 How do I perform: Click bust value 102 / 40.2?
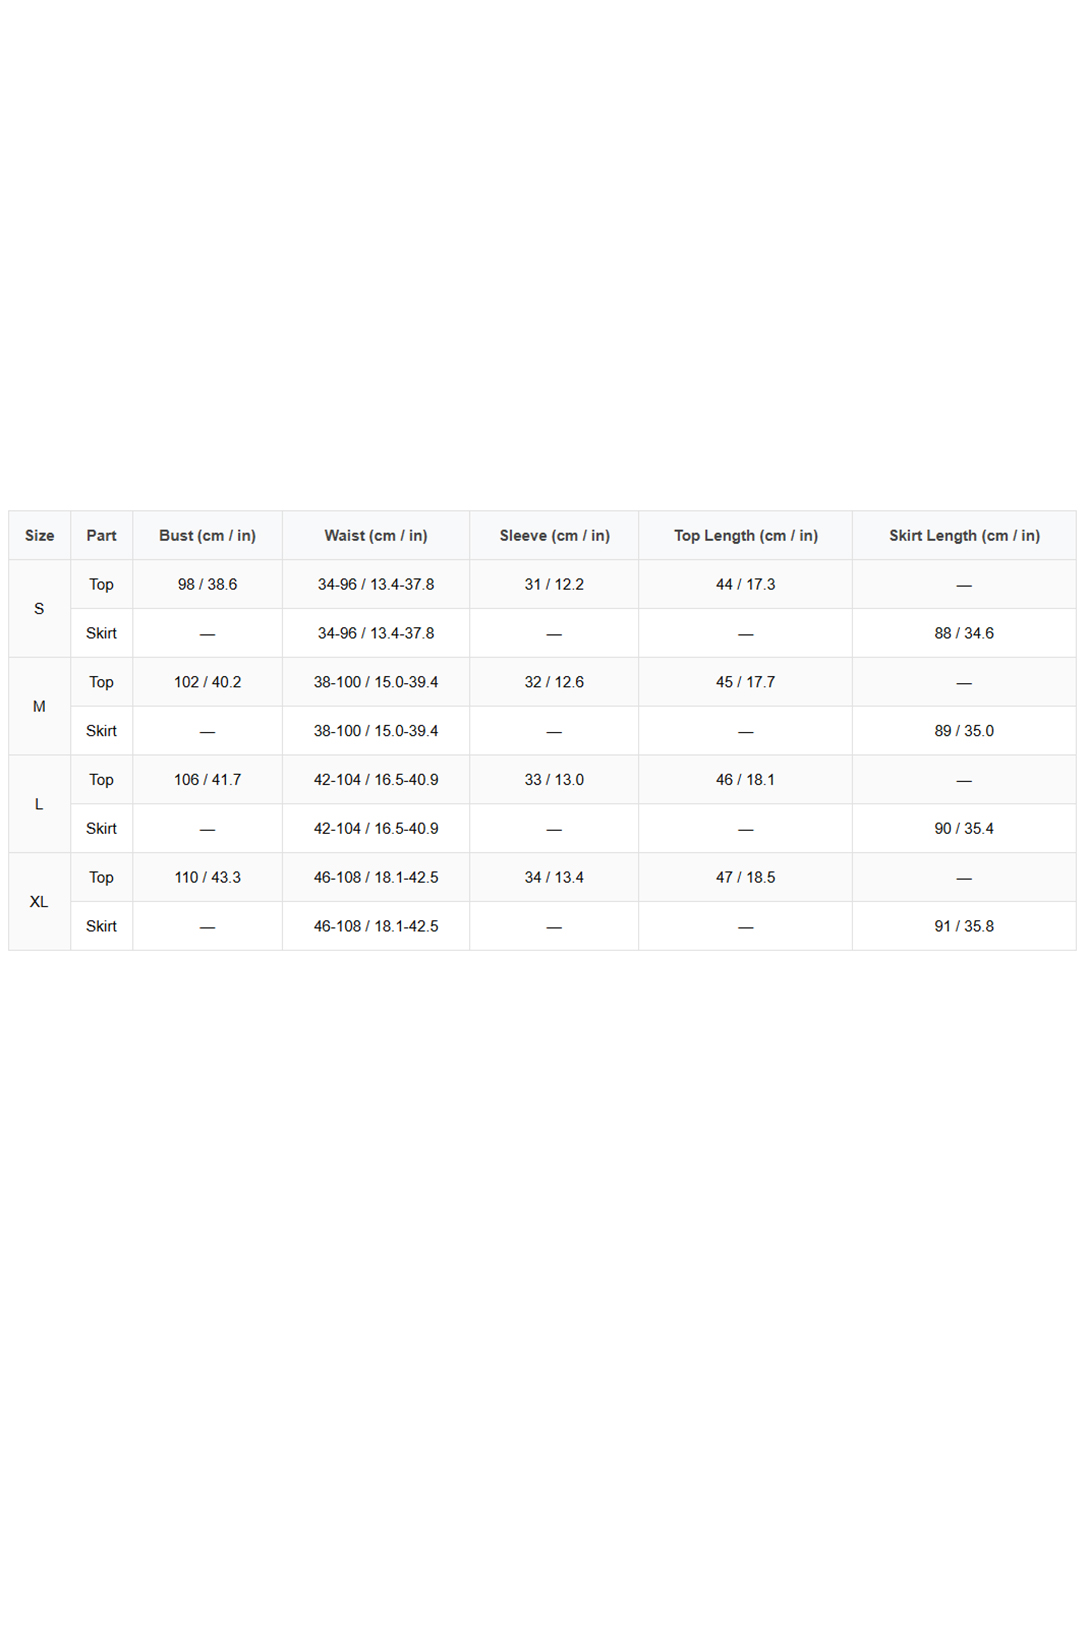(207, 682)
